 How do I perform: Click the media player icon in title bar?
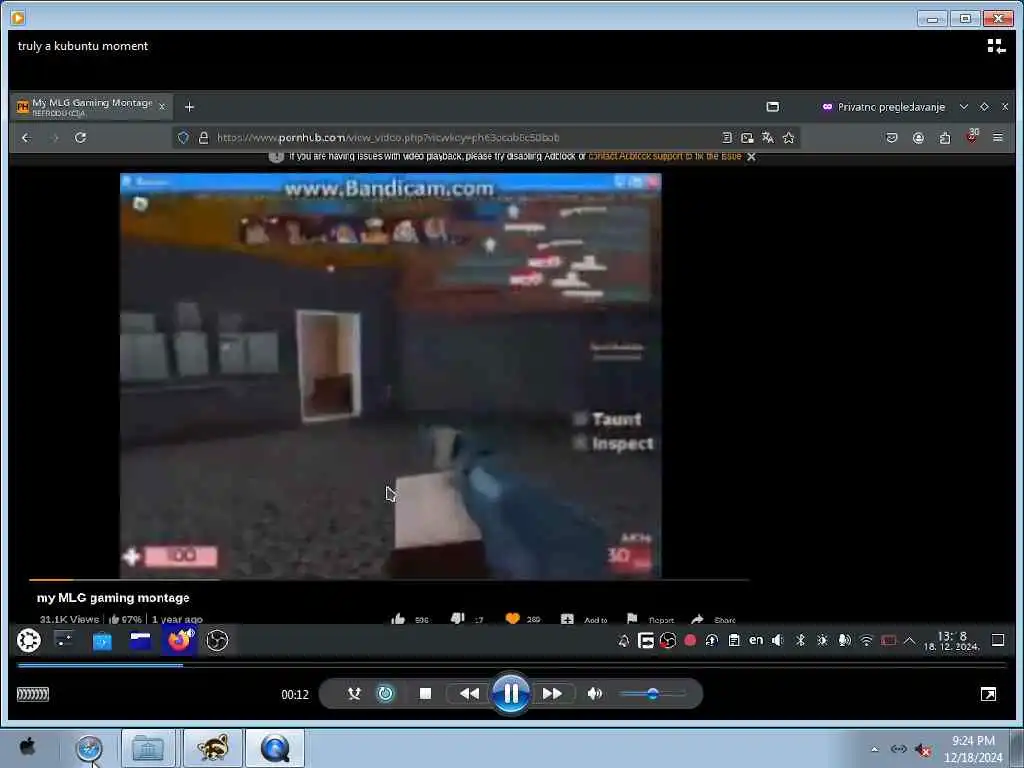click(x=18, y=18)
